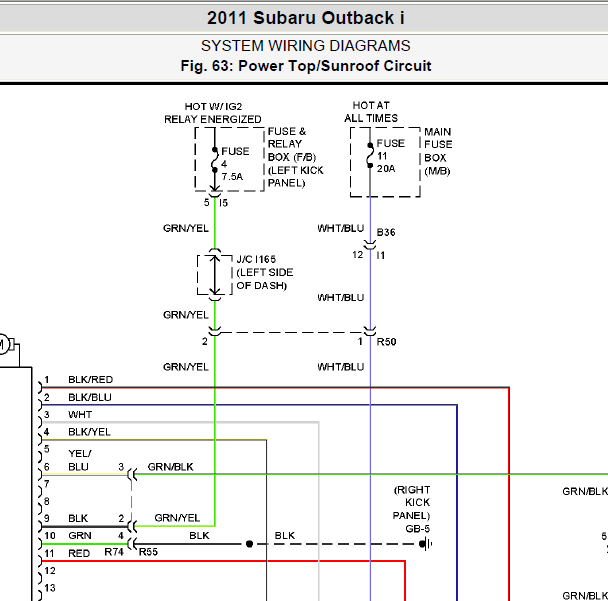Select pin number "12" beside connector I1
This screenshot has height=601, width=608.
(358, 255)
